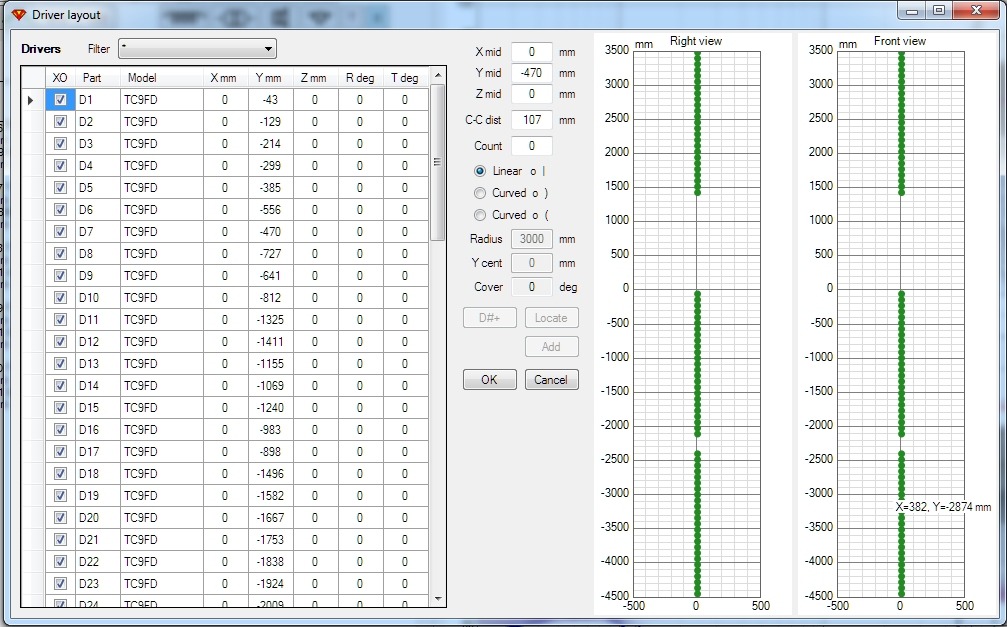Toggle the XO checkbox for driver D16
Viewport: 1007px width, 627px height.
point(60,429)
